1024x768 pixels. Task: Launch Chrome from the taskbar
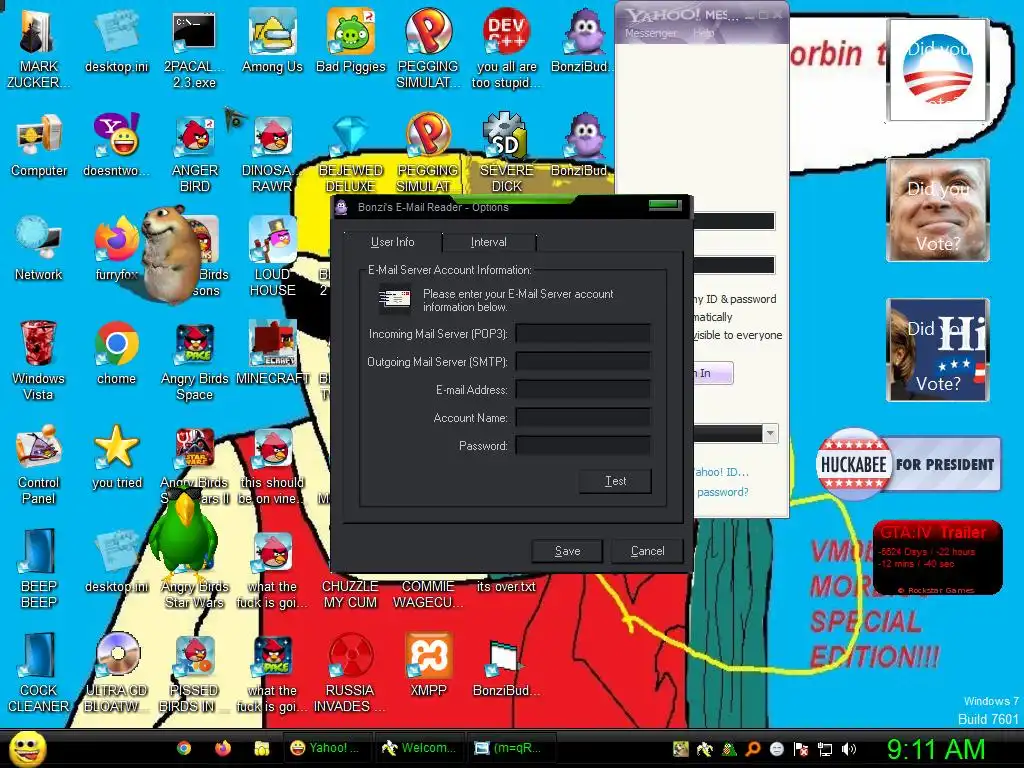pos(184,748)
